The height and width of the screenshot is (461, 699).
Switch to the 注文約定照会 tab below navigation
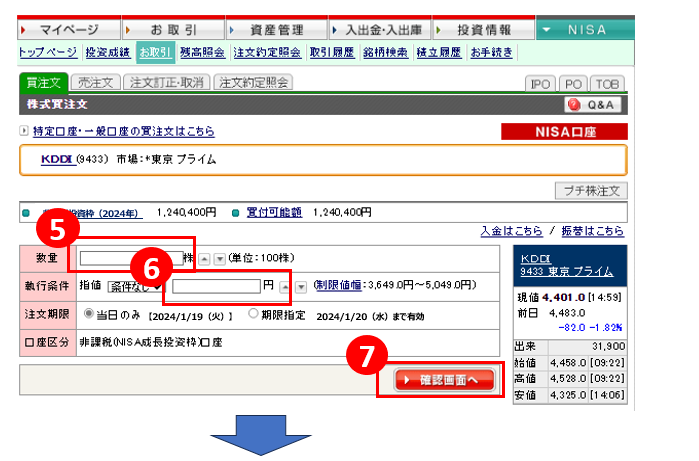point(253,82)
